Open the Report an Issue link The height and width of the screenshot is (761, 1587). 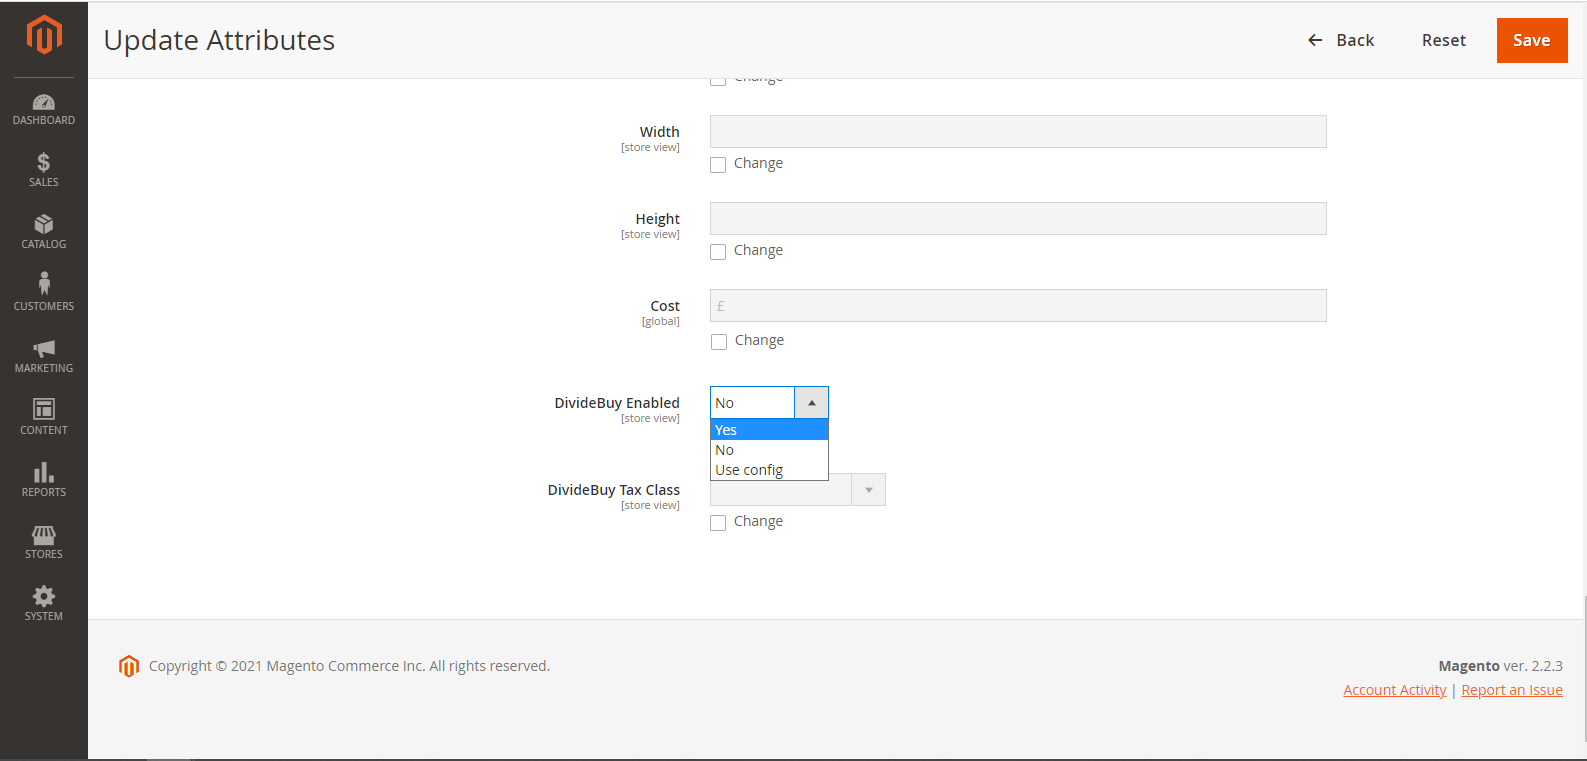click(1511, 690)
